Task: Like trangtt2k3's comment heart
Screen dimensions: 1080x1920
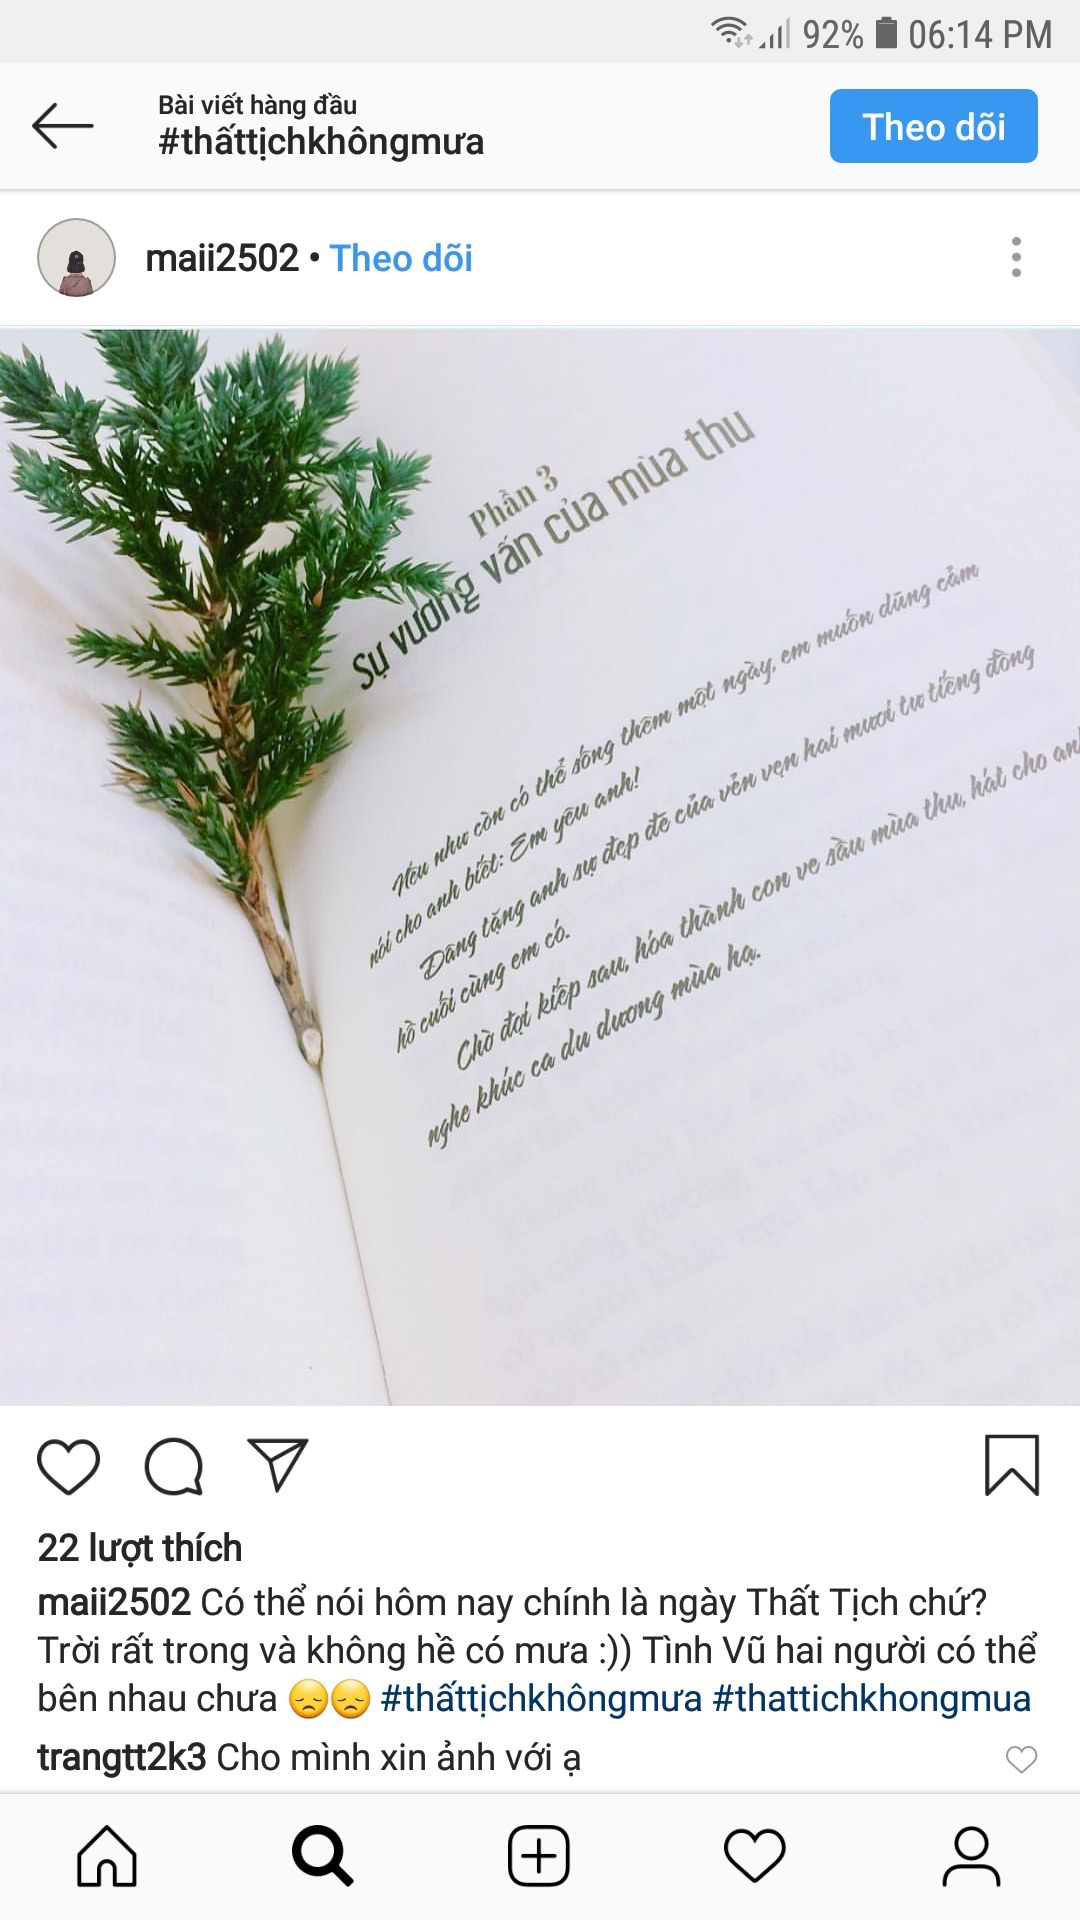Action: click(x=1021, y=1758)
